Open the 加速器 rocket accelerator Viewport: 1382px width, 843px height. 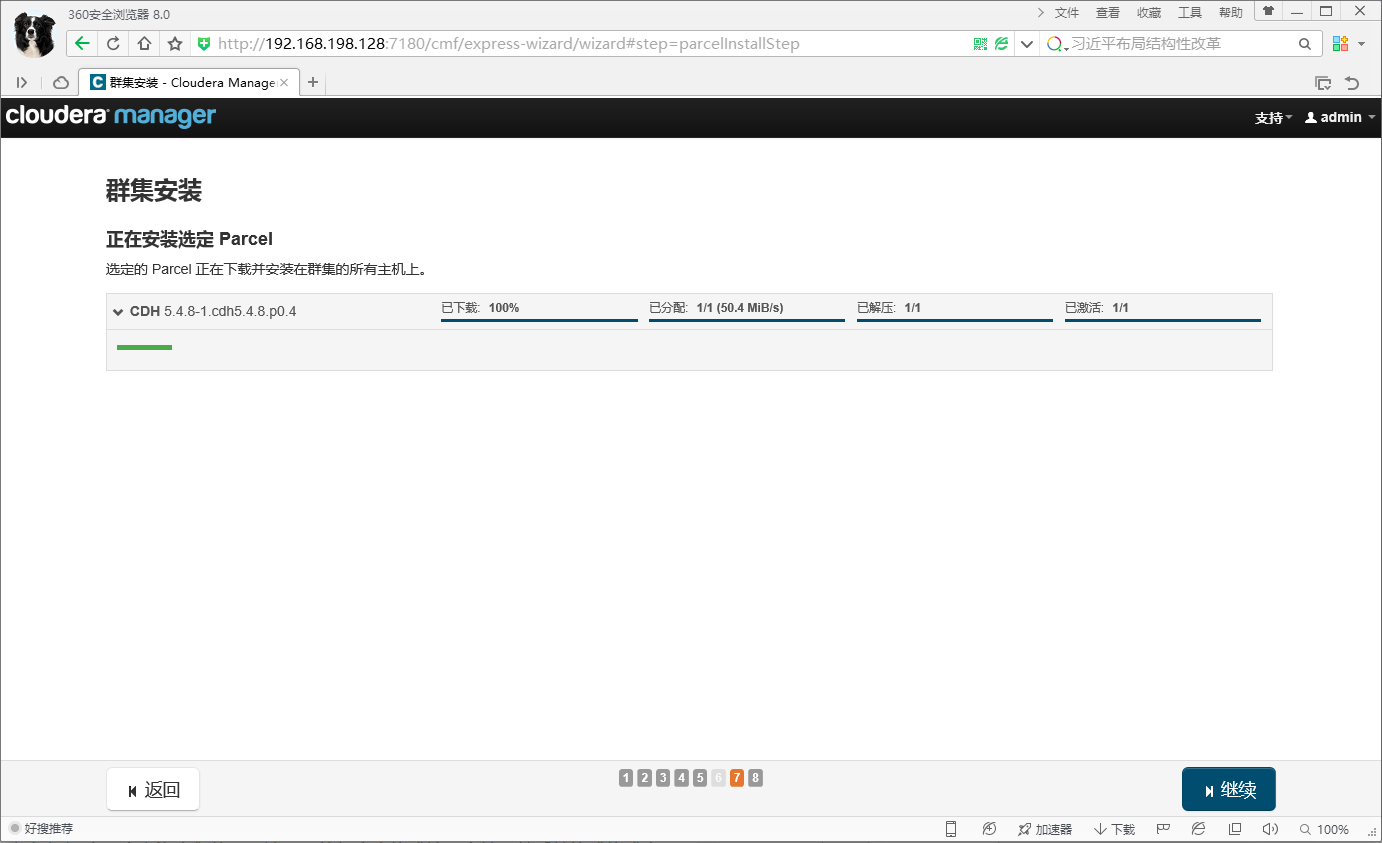(1045, 829)
